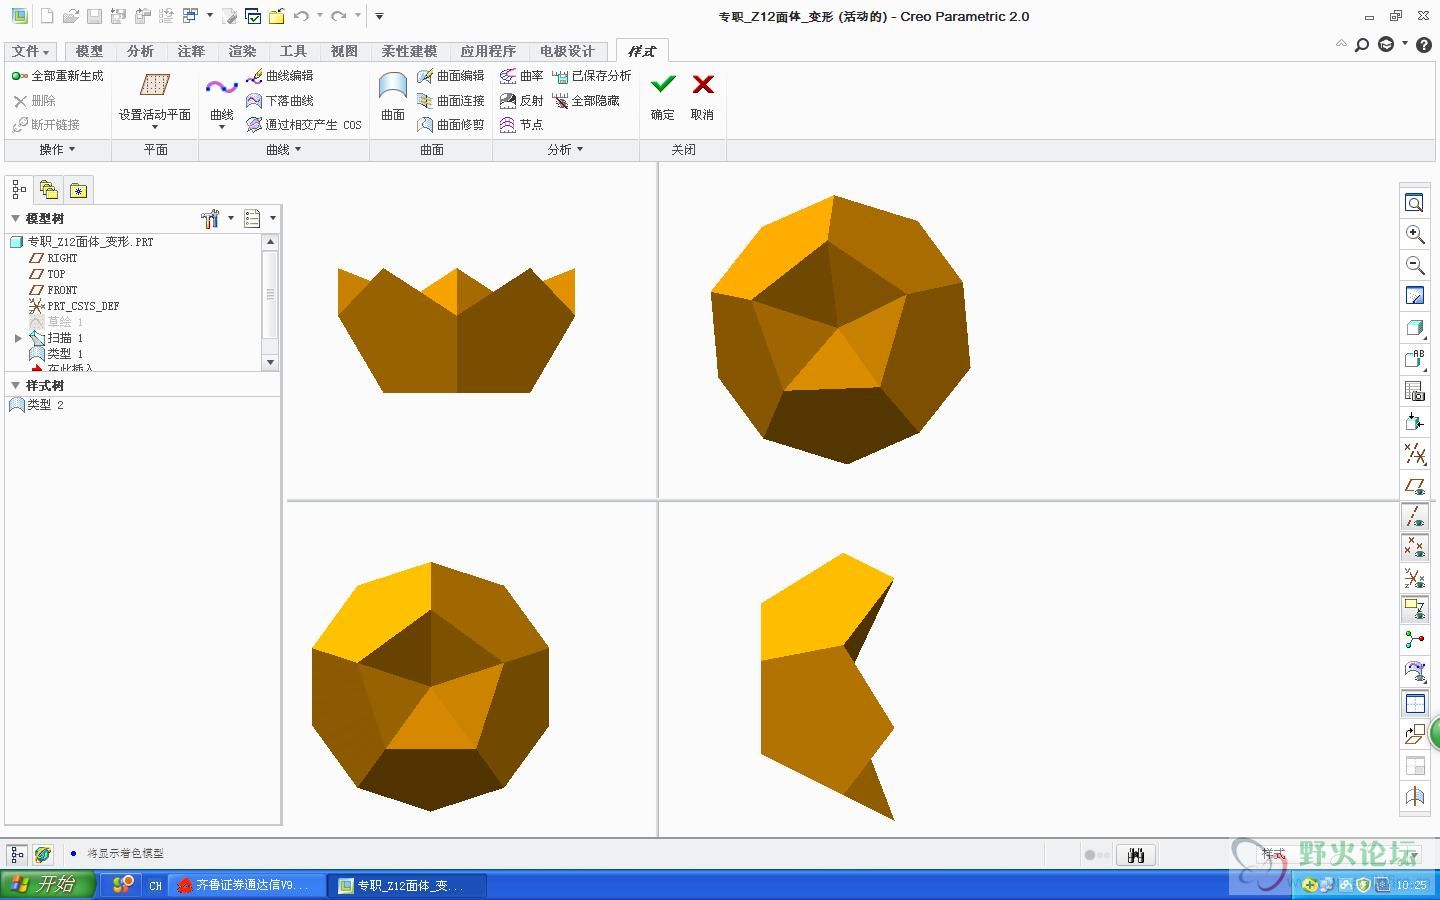The height and width of the screenshot is (900, 1440).
Task: Collapse the 样式树 section
Action: tap(15, 385)
